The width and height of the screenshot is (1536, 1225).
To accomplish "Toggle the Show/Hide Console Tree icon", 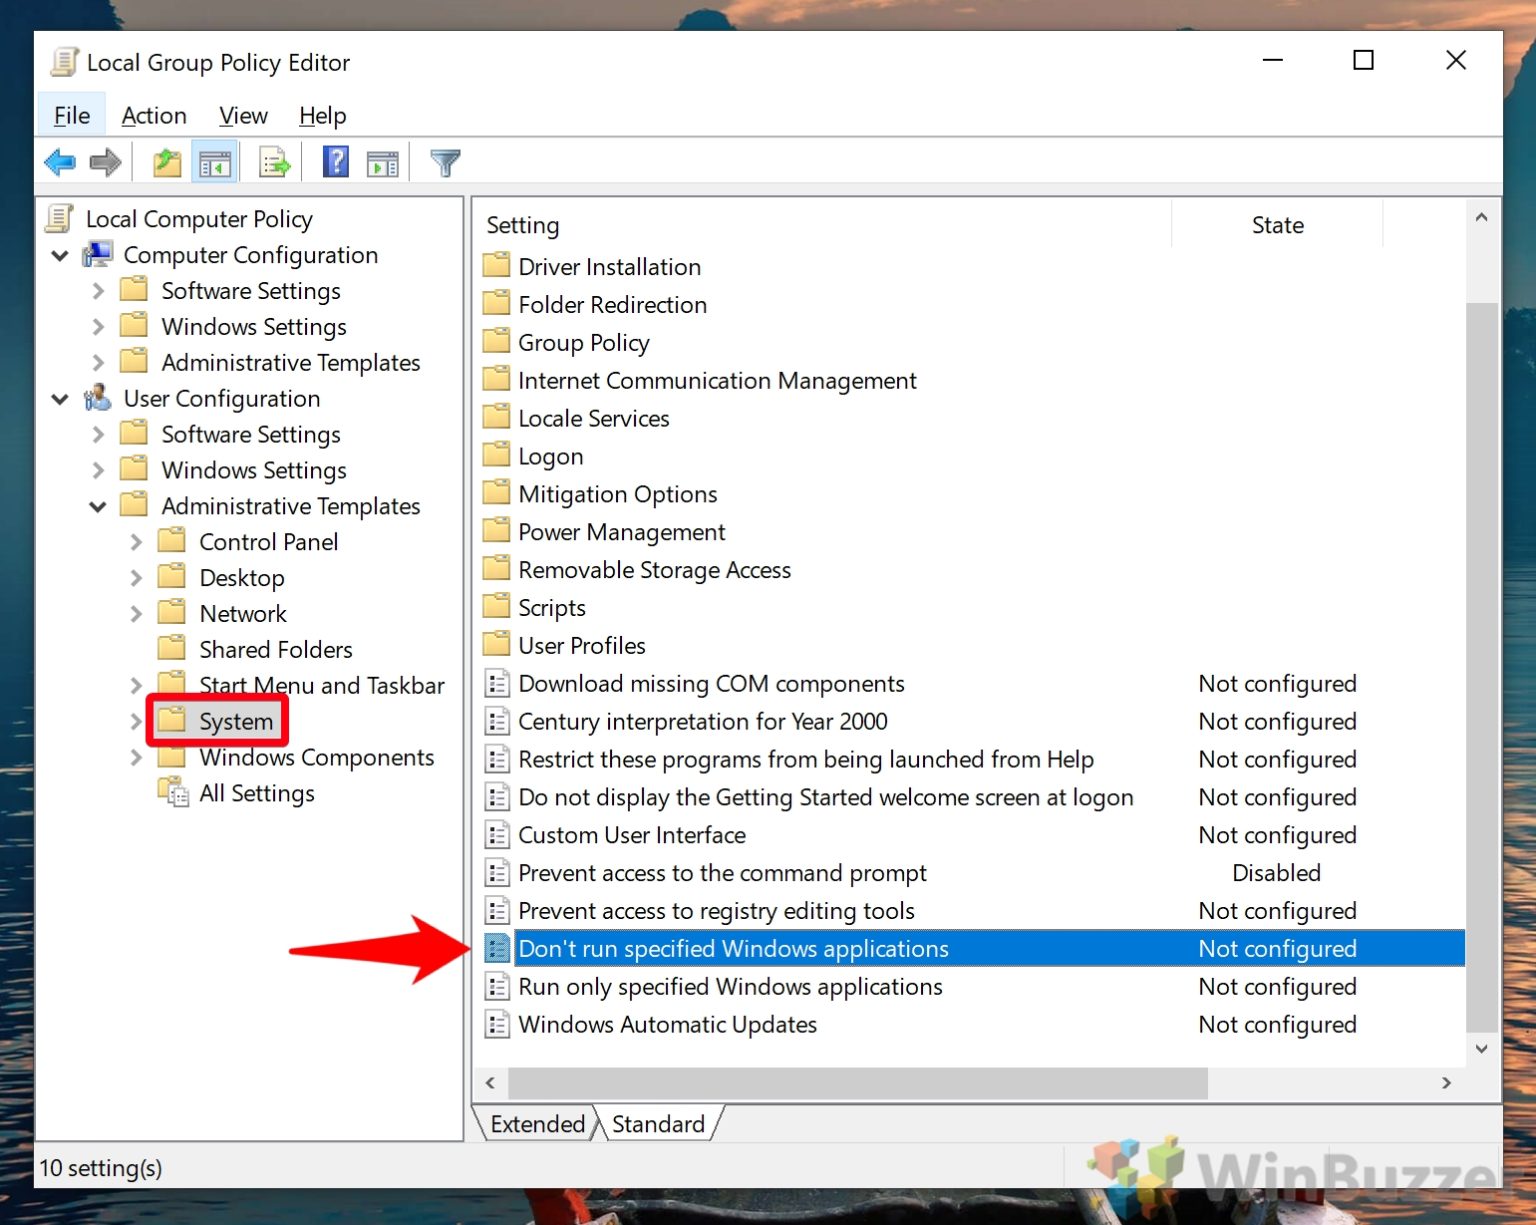I will pos(213,161).
